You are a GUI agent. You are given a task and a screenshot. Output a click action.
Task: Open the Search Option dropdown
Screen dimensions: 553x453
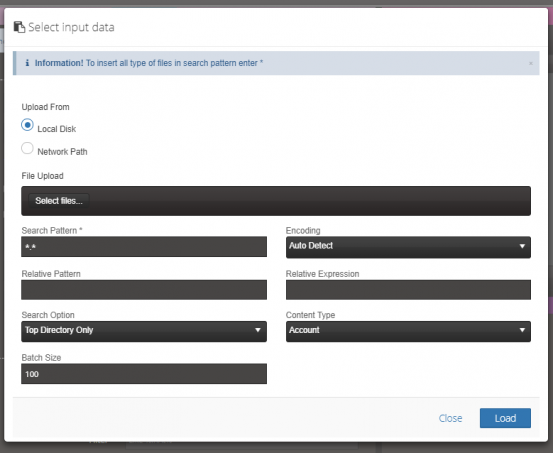(x=144, y=331)
